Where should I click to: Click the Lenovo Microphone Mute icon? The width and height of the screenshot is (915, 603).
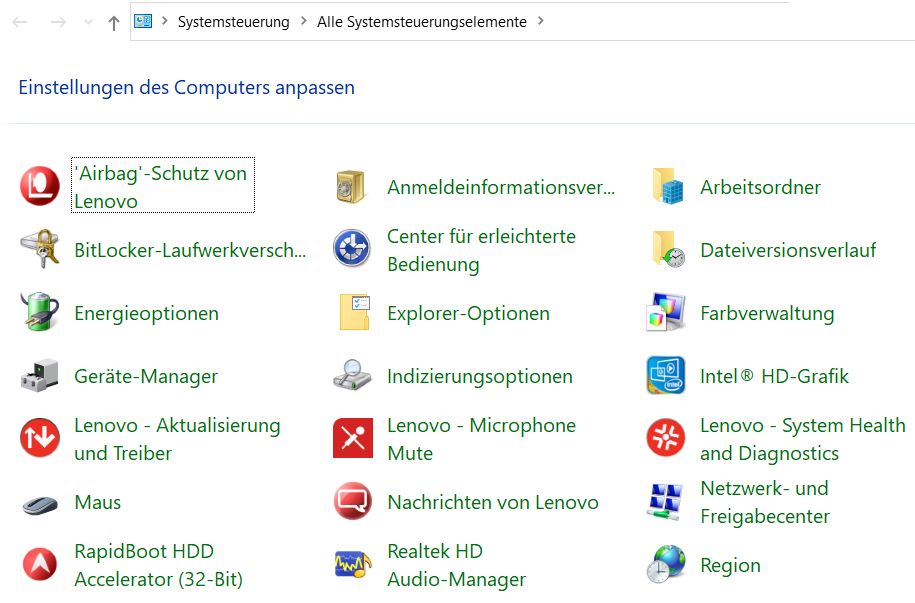click(x=352, y=438)
